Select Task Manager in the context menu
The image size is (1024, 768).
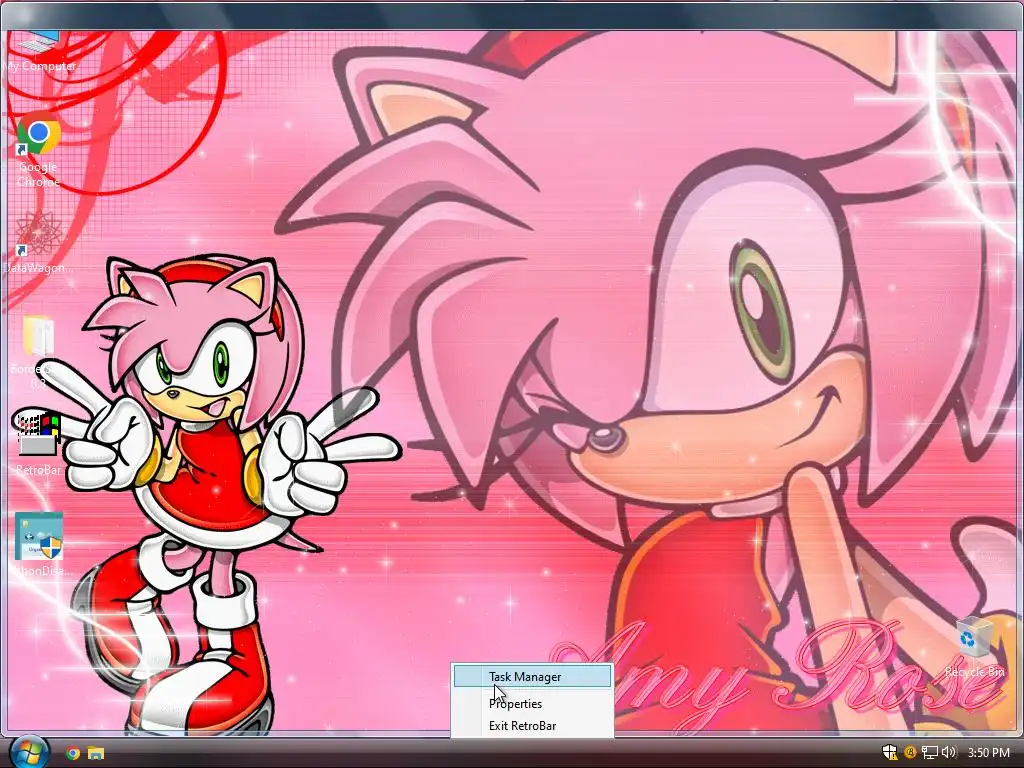(x=532, y=677)
